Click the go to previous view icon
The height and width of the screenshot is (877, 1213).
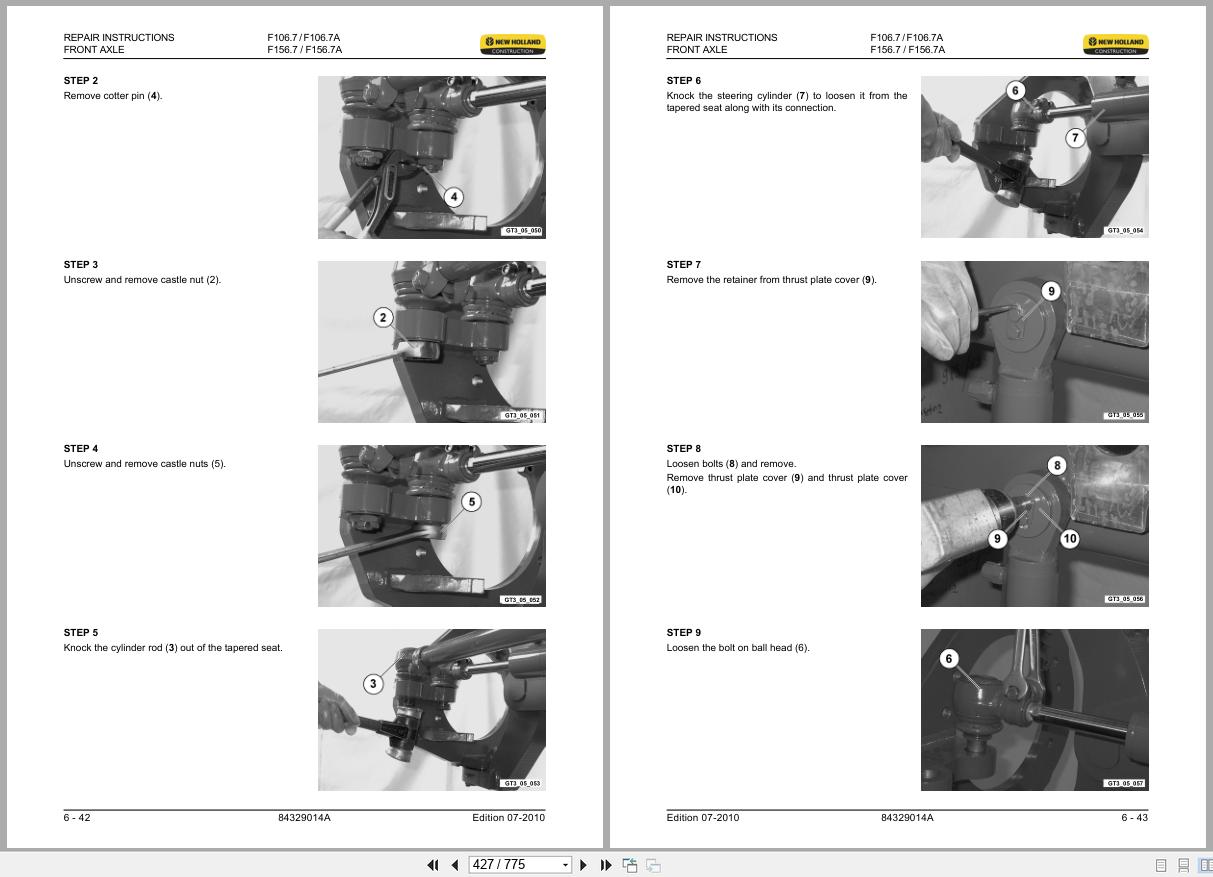(631, 865)
